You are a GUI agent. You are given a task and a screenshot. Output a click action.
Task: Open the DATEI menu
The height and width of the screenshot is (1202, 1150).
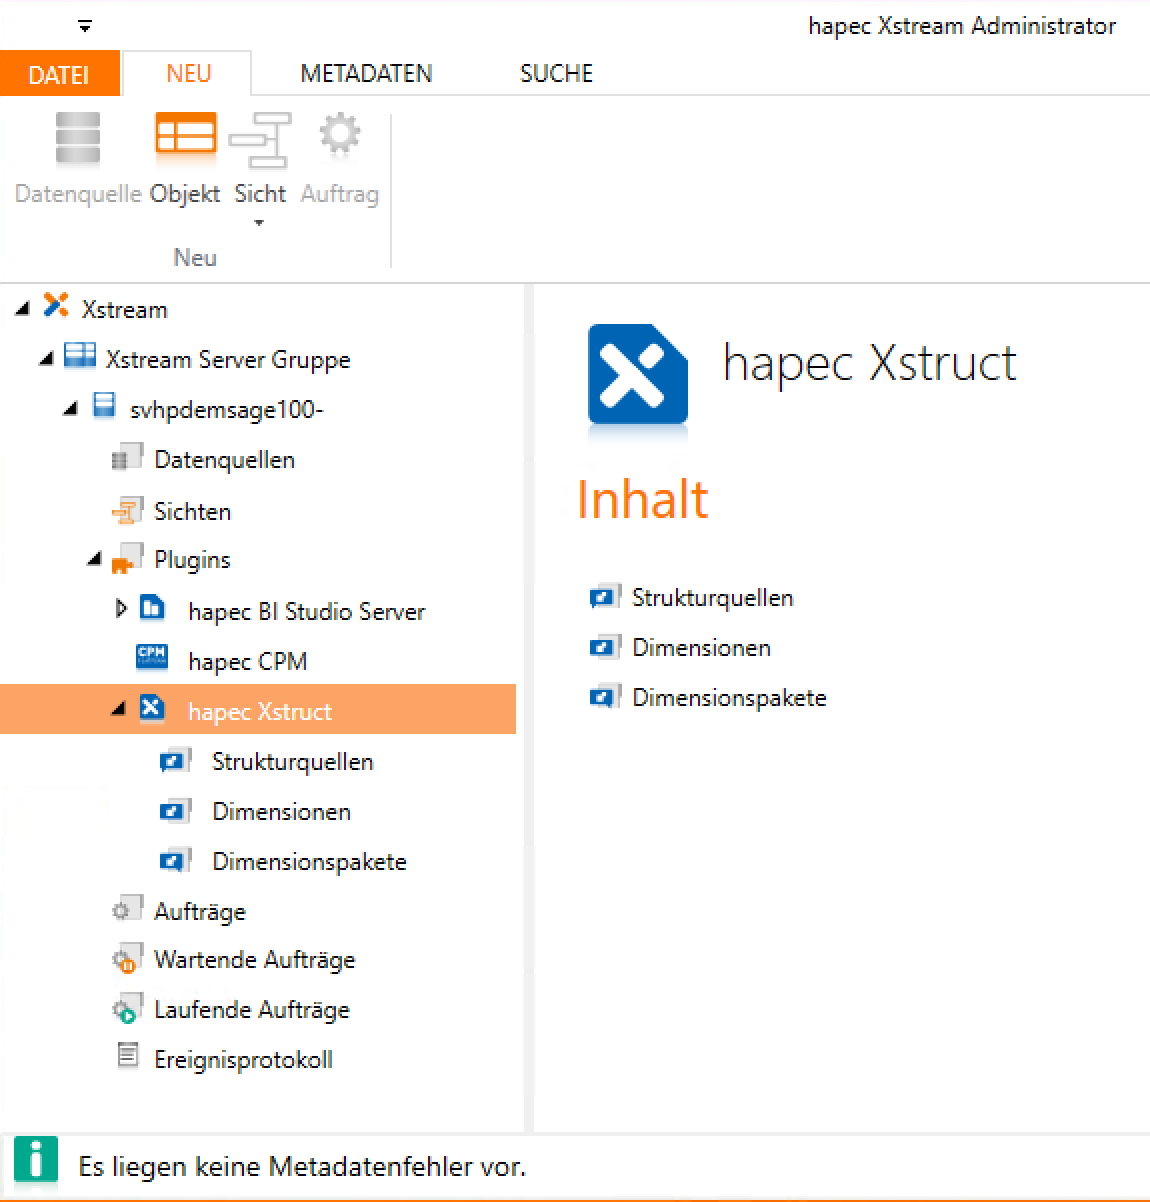point(59,75)
